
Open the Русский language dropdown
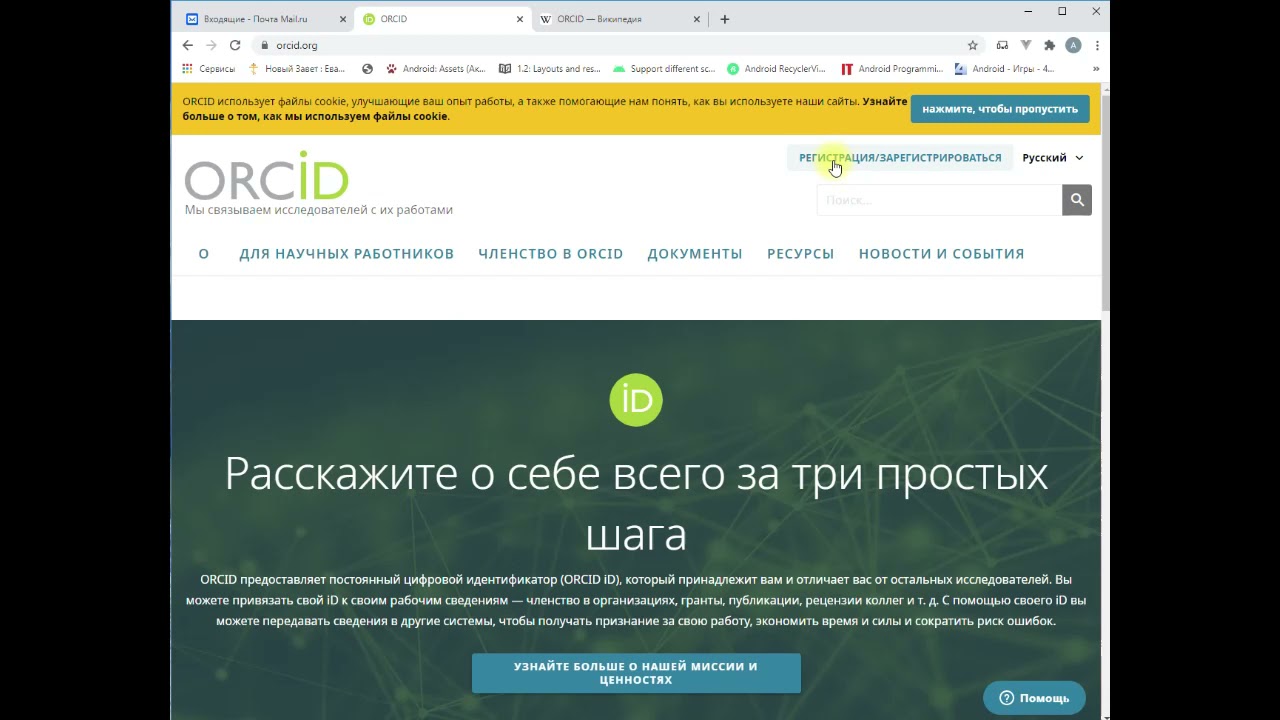click(x=1053, y=158)
